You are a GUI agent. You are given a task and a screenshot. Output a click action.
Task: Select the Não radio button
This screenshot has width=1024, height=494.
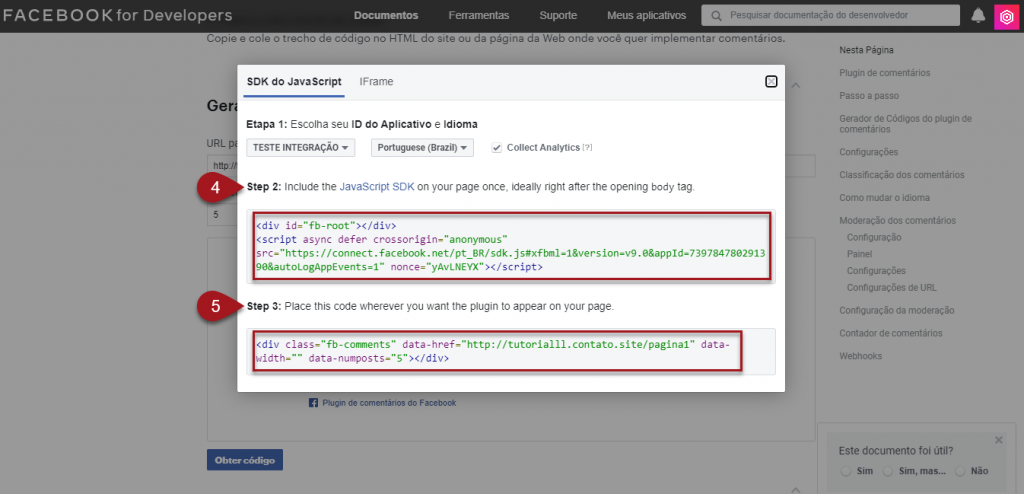click(960, 471)
